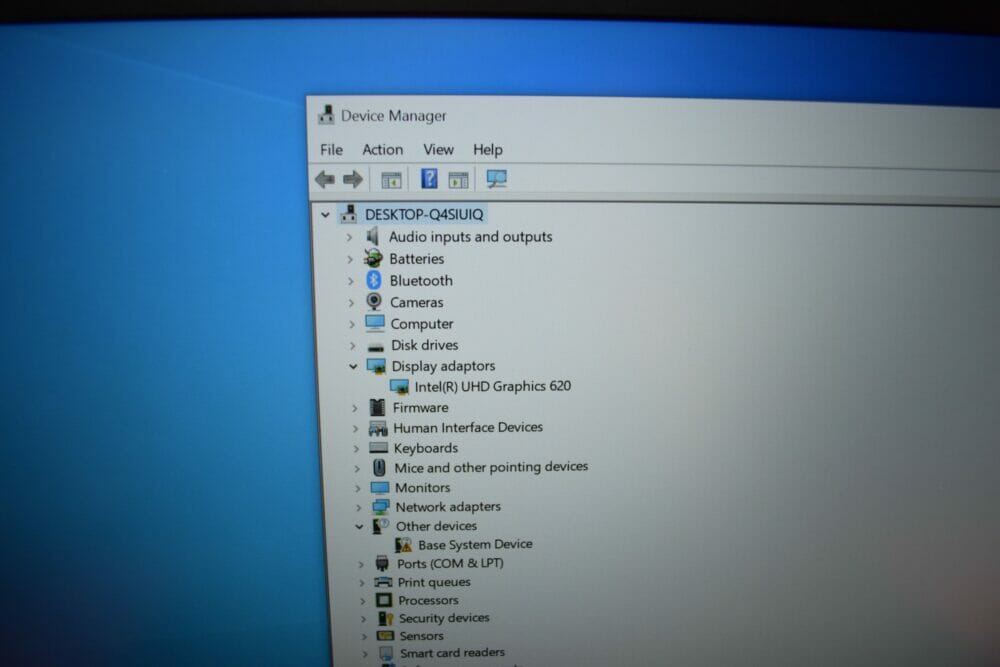Click the warning icon of Base System Device
This screenshot has width=1000, height=667.
pyautogui.click(x=403, y=545)
